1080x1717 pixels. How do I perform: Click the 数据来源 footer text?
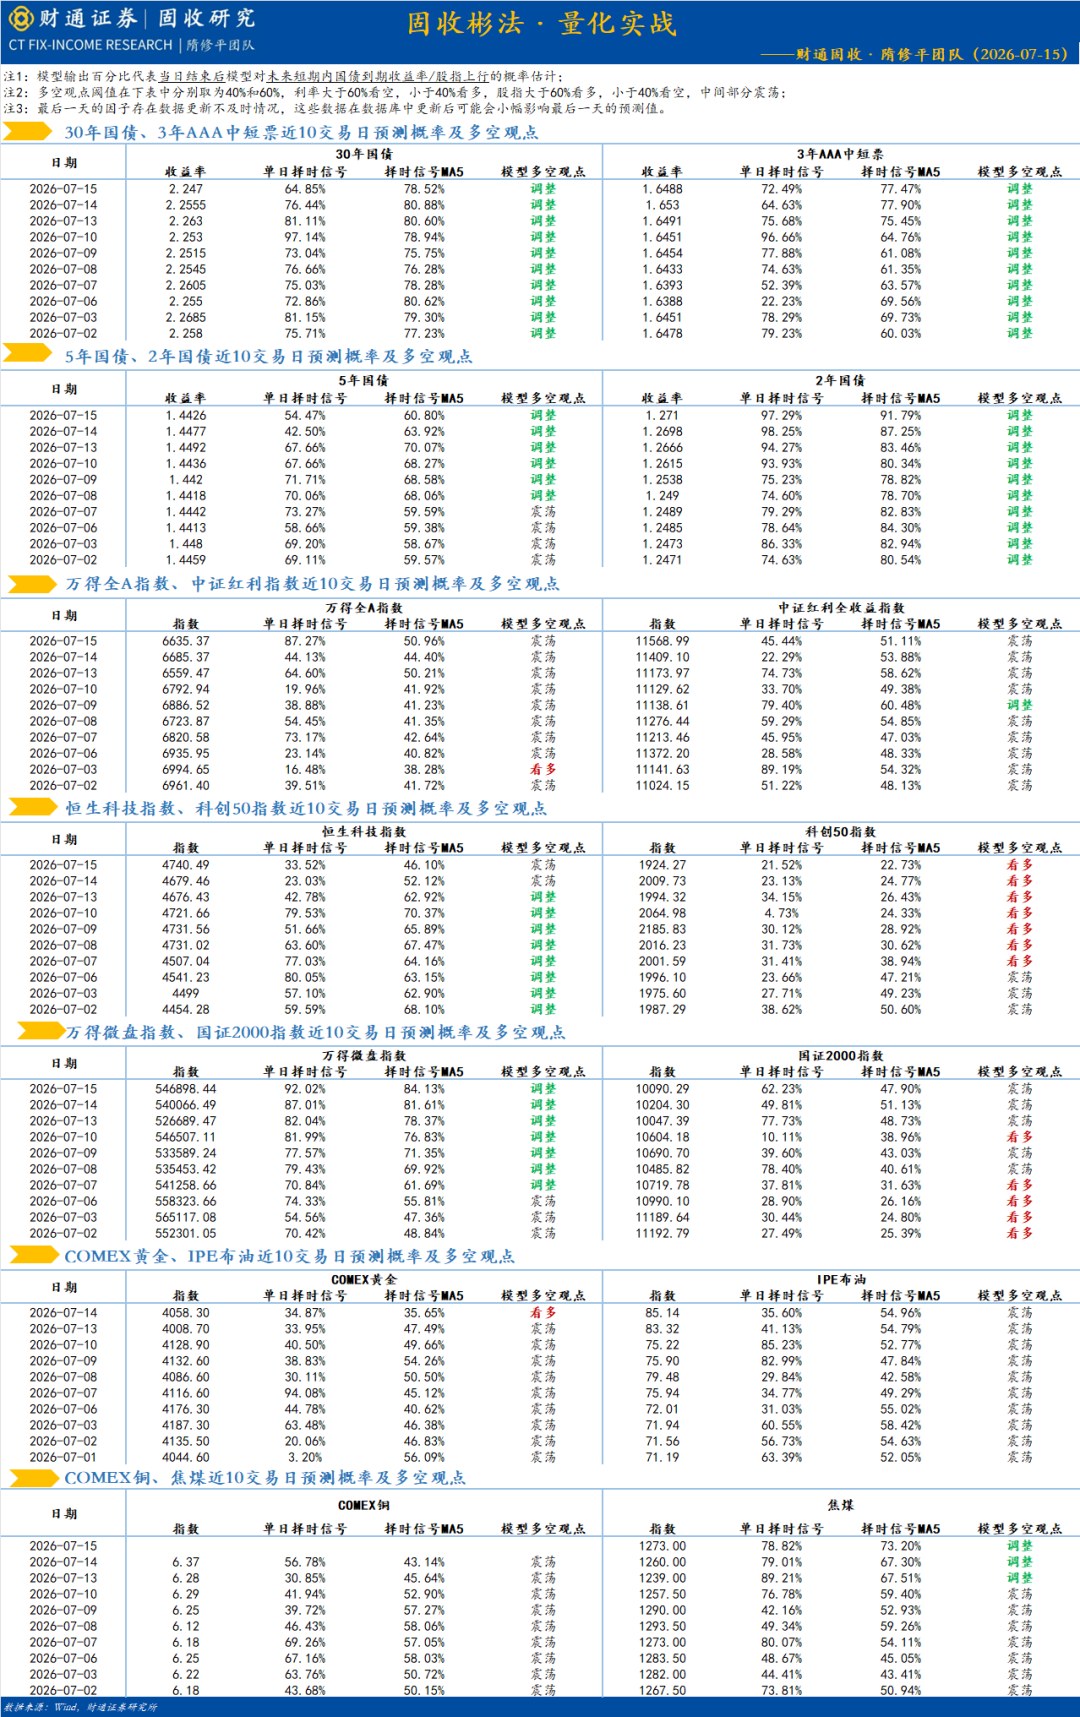[x=81, y=1707]
